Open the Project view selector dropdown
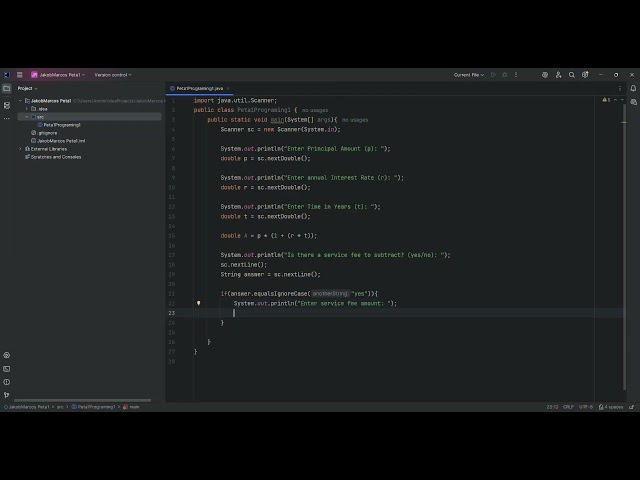Image resolution: width=640 pixels, height=480 pixels. point(27,88)
